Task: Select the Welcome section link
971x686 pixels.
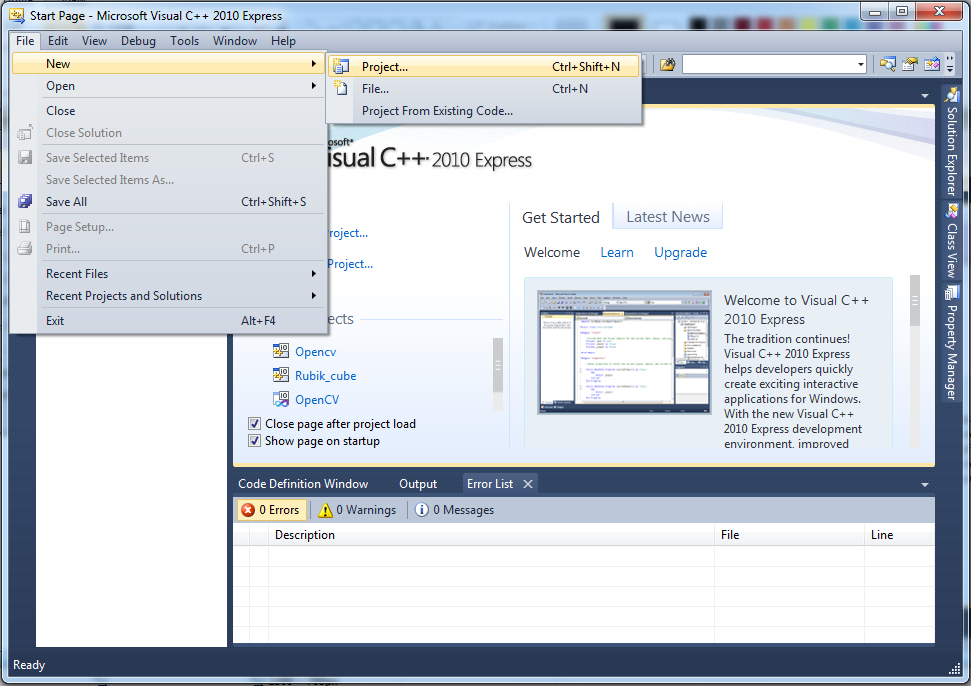Action: pos(552,253)
